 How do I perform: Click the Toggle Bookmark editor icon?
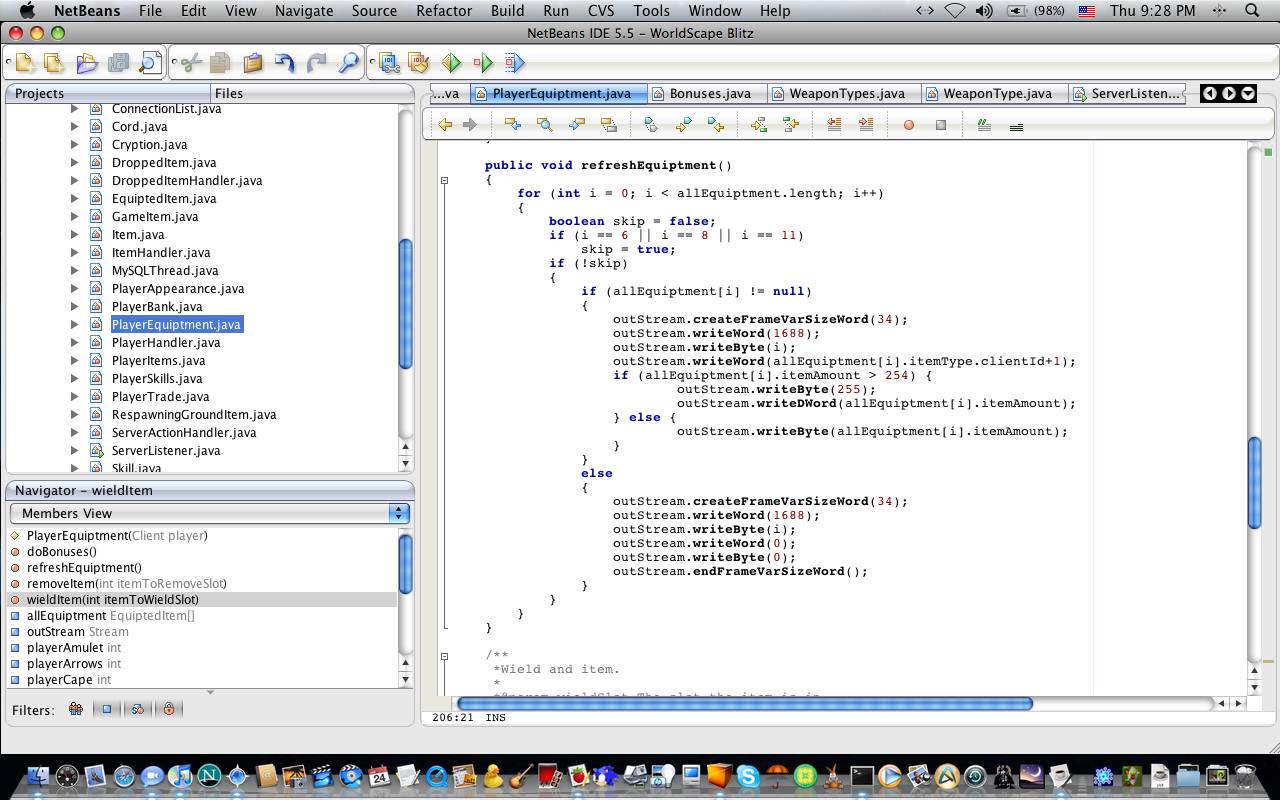point(651,125)
